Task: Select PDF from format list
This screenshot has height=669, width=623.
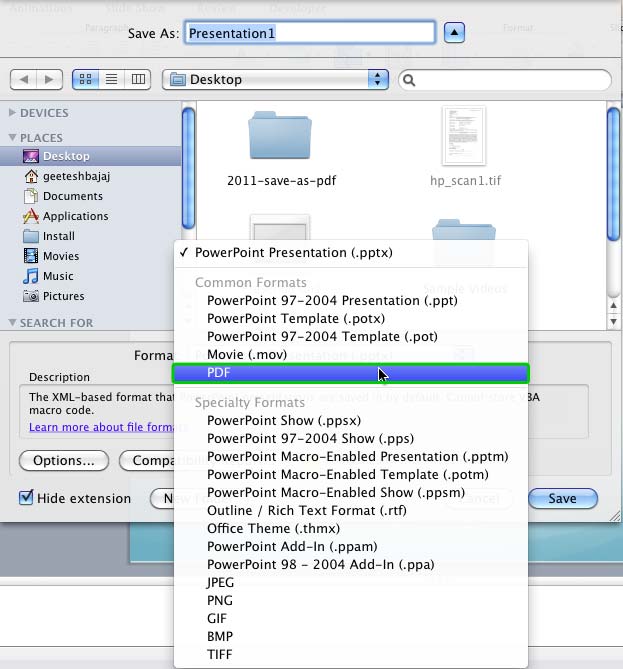Action: click(x=351, y=373)
